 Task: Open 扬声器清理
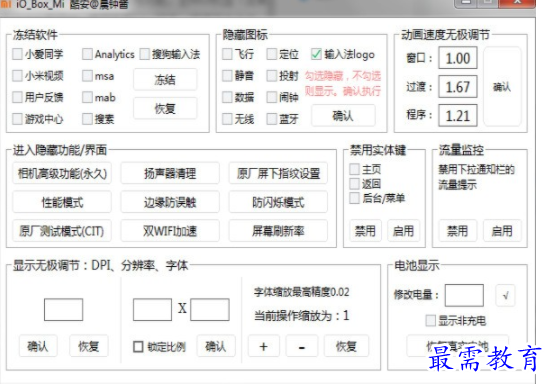170,173
